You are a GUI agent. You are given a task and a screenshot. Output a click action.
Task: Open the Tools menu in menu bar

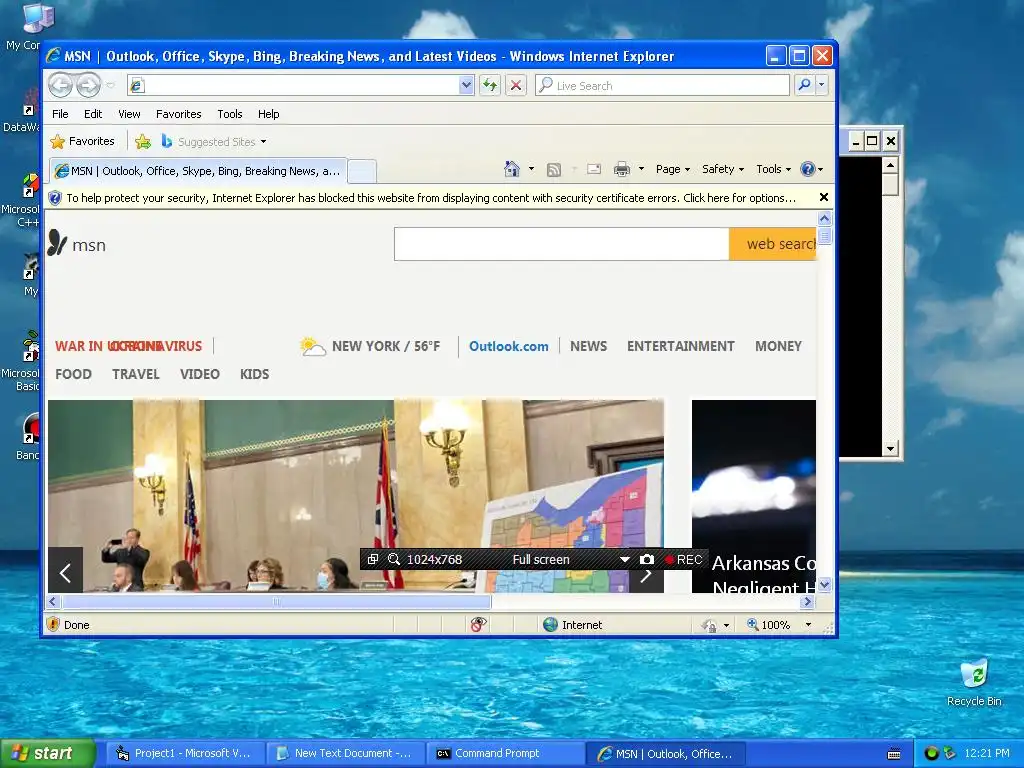coord(230,114)
